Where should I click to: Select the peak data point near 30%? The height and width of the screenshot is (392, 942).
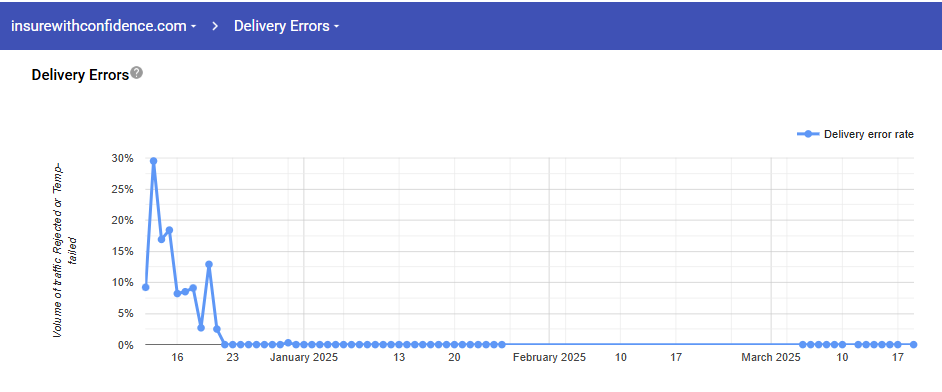click(153, 161)
